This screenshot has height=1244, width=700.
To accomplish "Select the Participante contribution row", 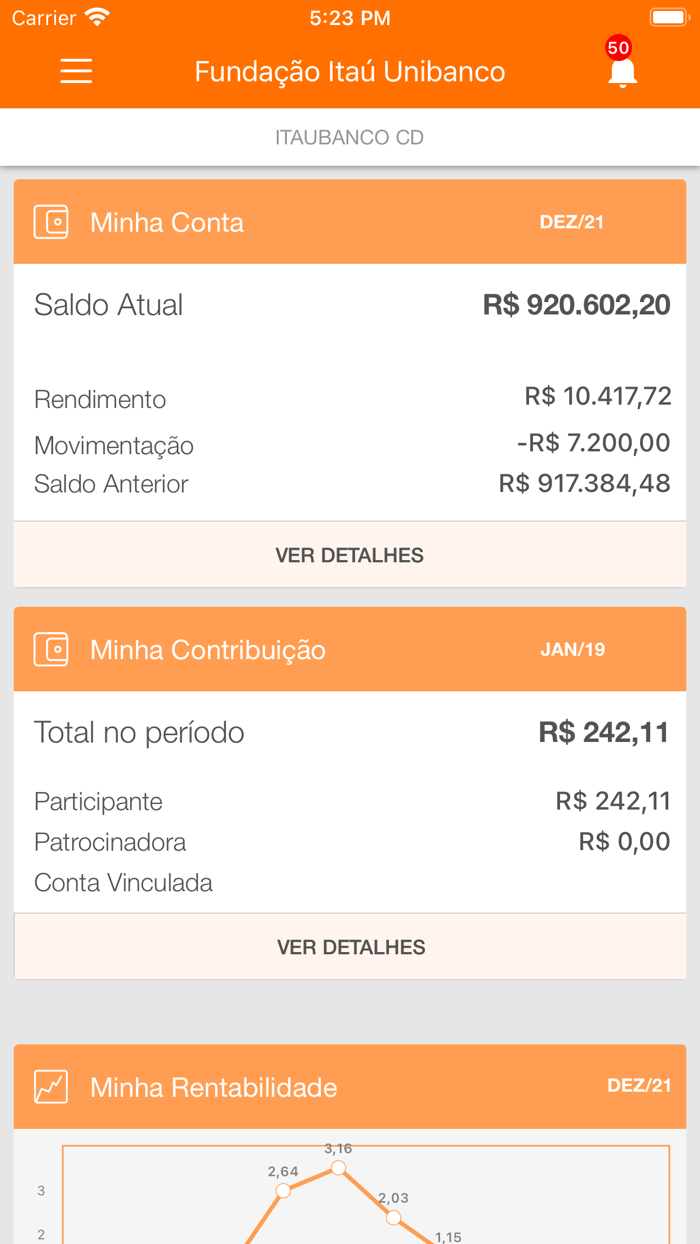I will coord(350,801).
